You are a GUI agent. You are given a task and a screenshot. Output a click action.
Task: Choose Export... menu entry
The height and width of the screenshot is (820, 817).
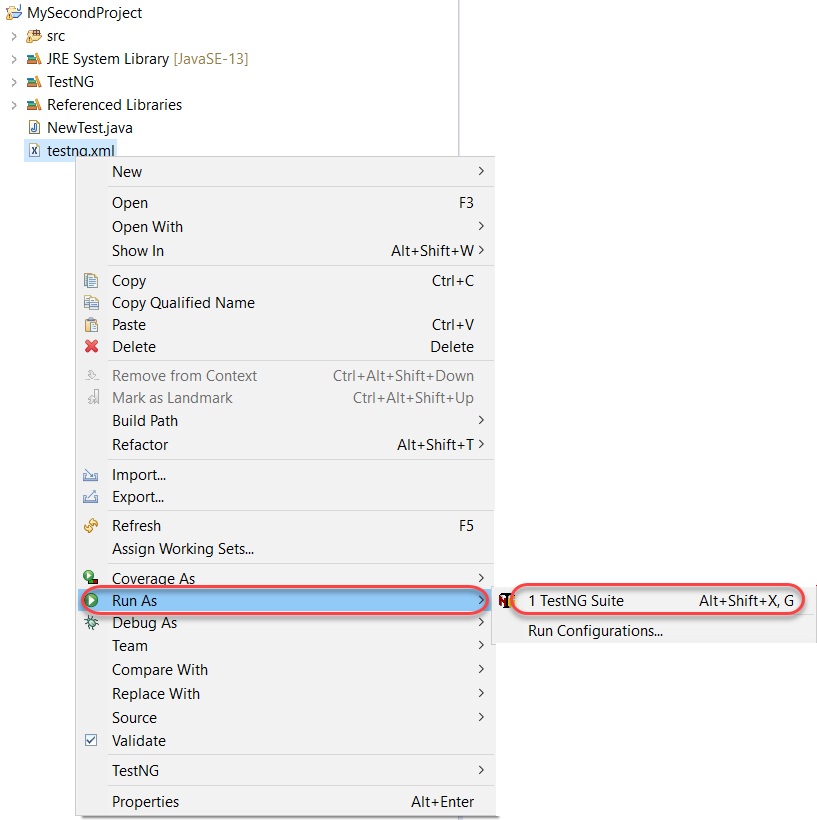pos(286,497)
